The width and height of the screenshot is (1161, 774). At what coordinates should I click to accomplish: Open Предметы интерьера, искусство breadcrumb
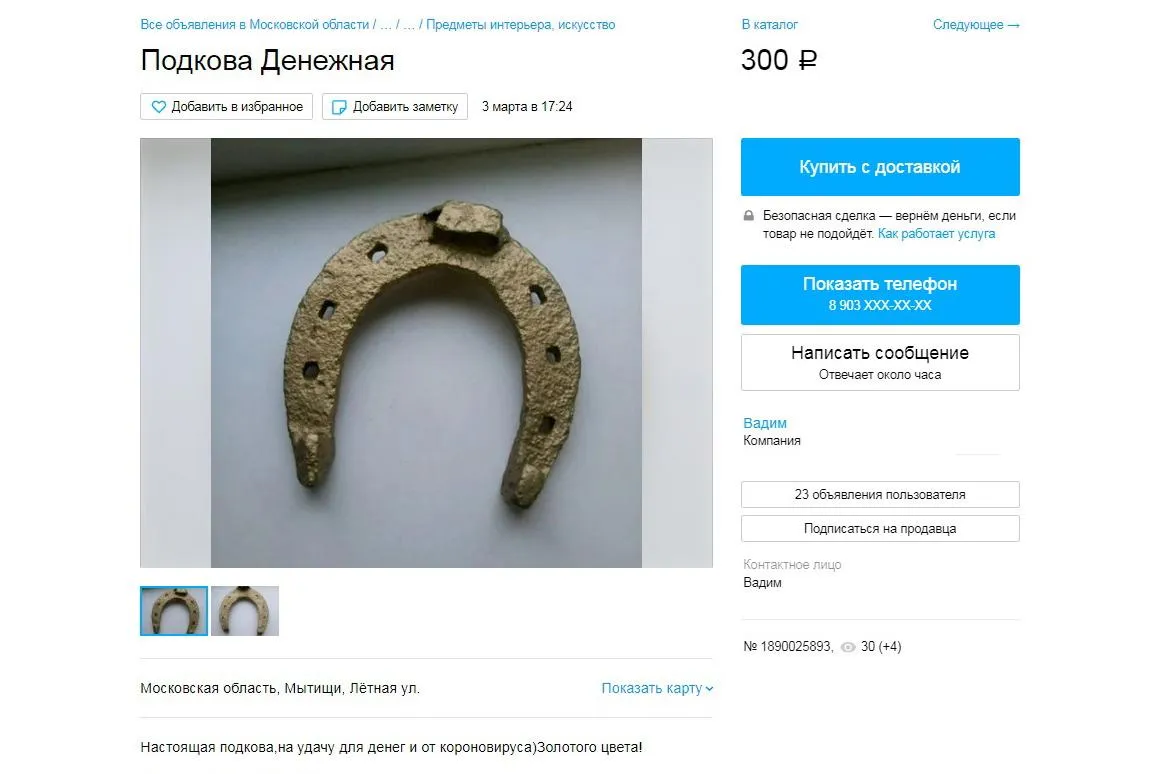521,24
